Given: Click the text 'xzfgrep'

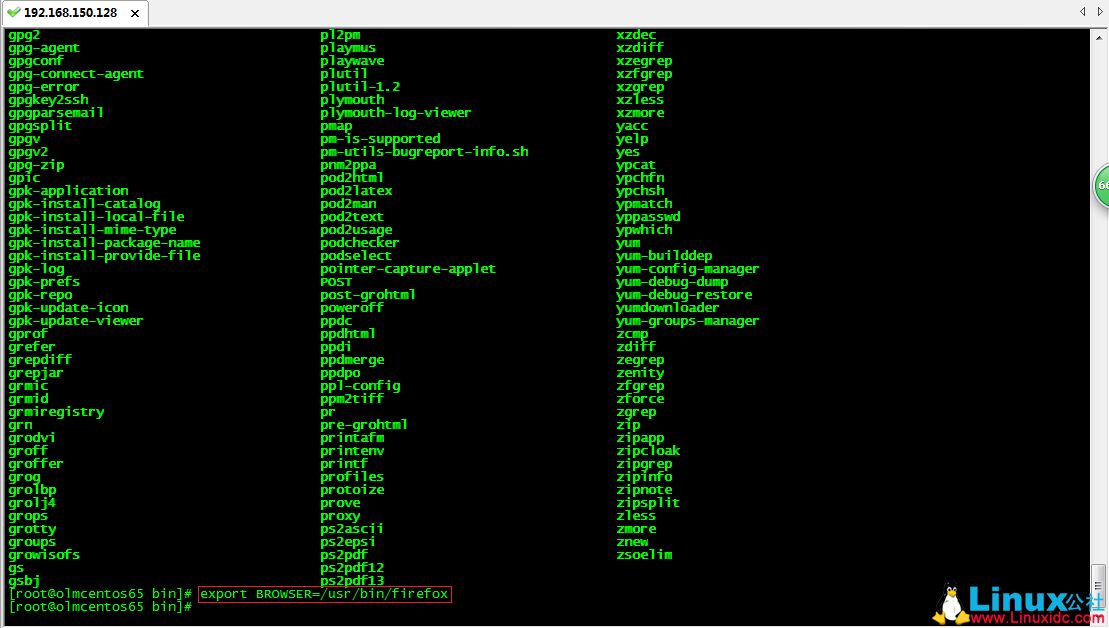Looking at the screenshot, I should (644, 74).
